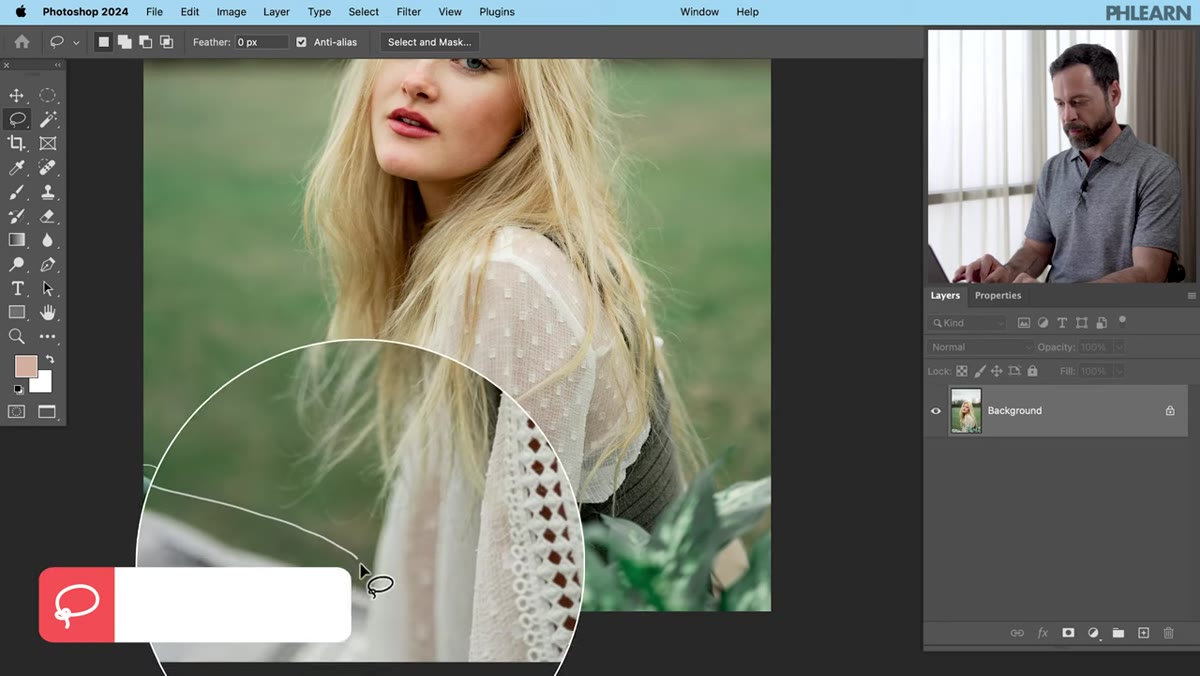This screenshot has width=1200, height=676.
Task: Create a new fill or adjustment layer
Action: 1093,633
